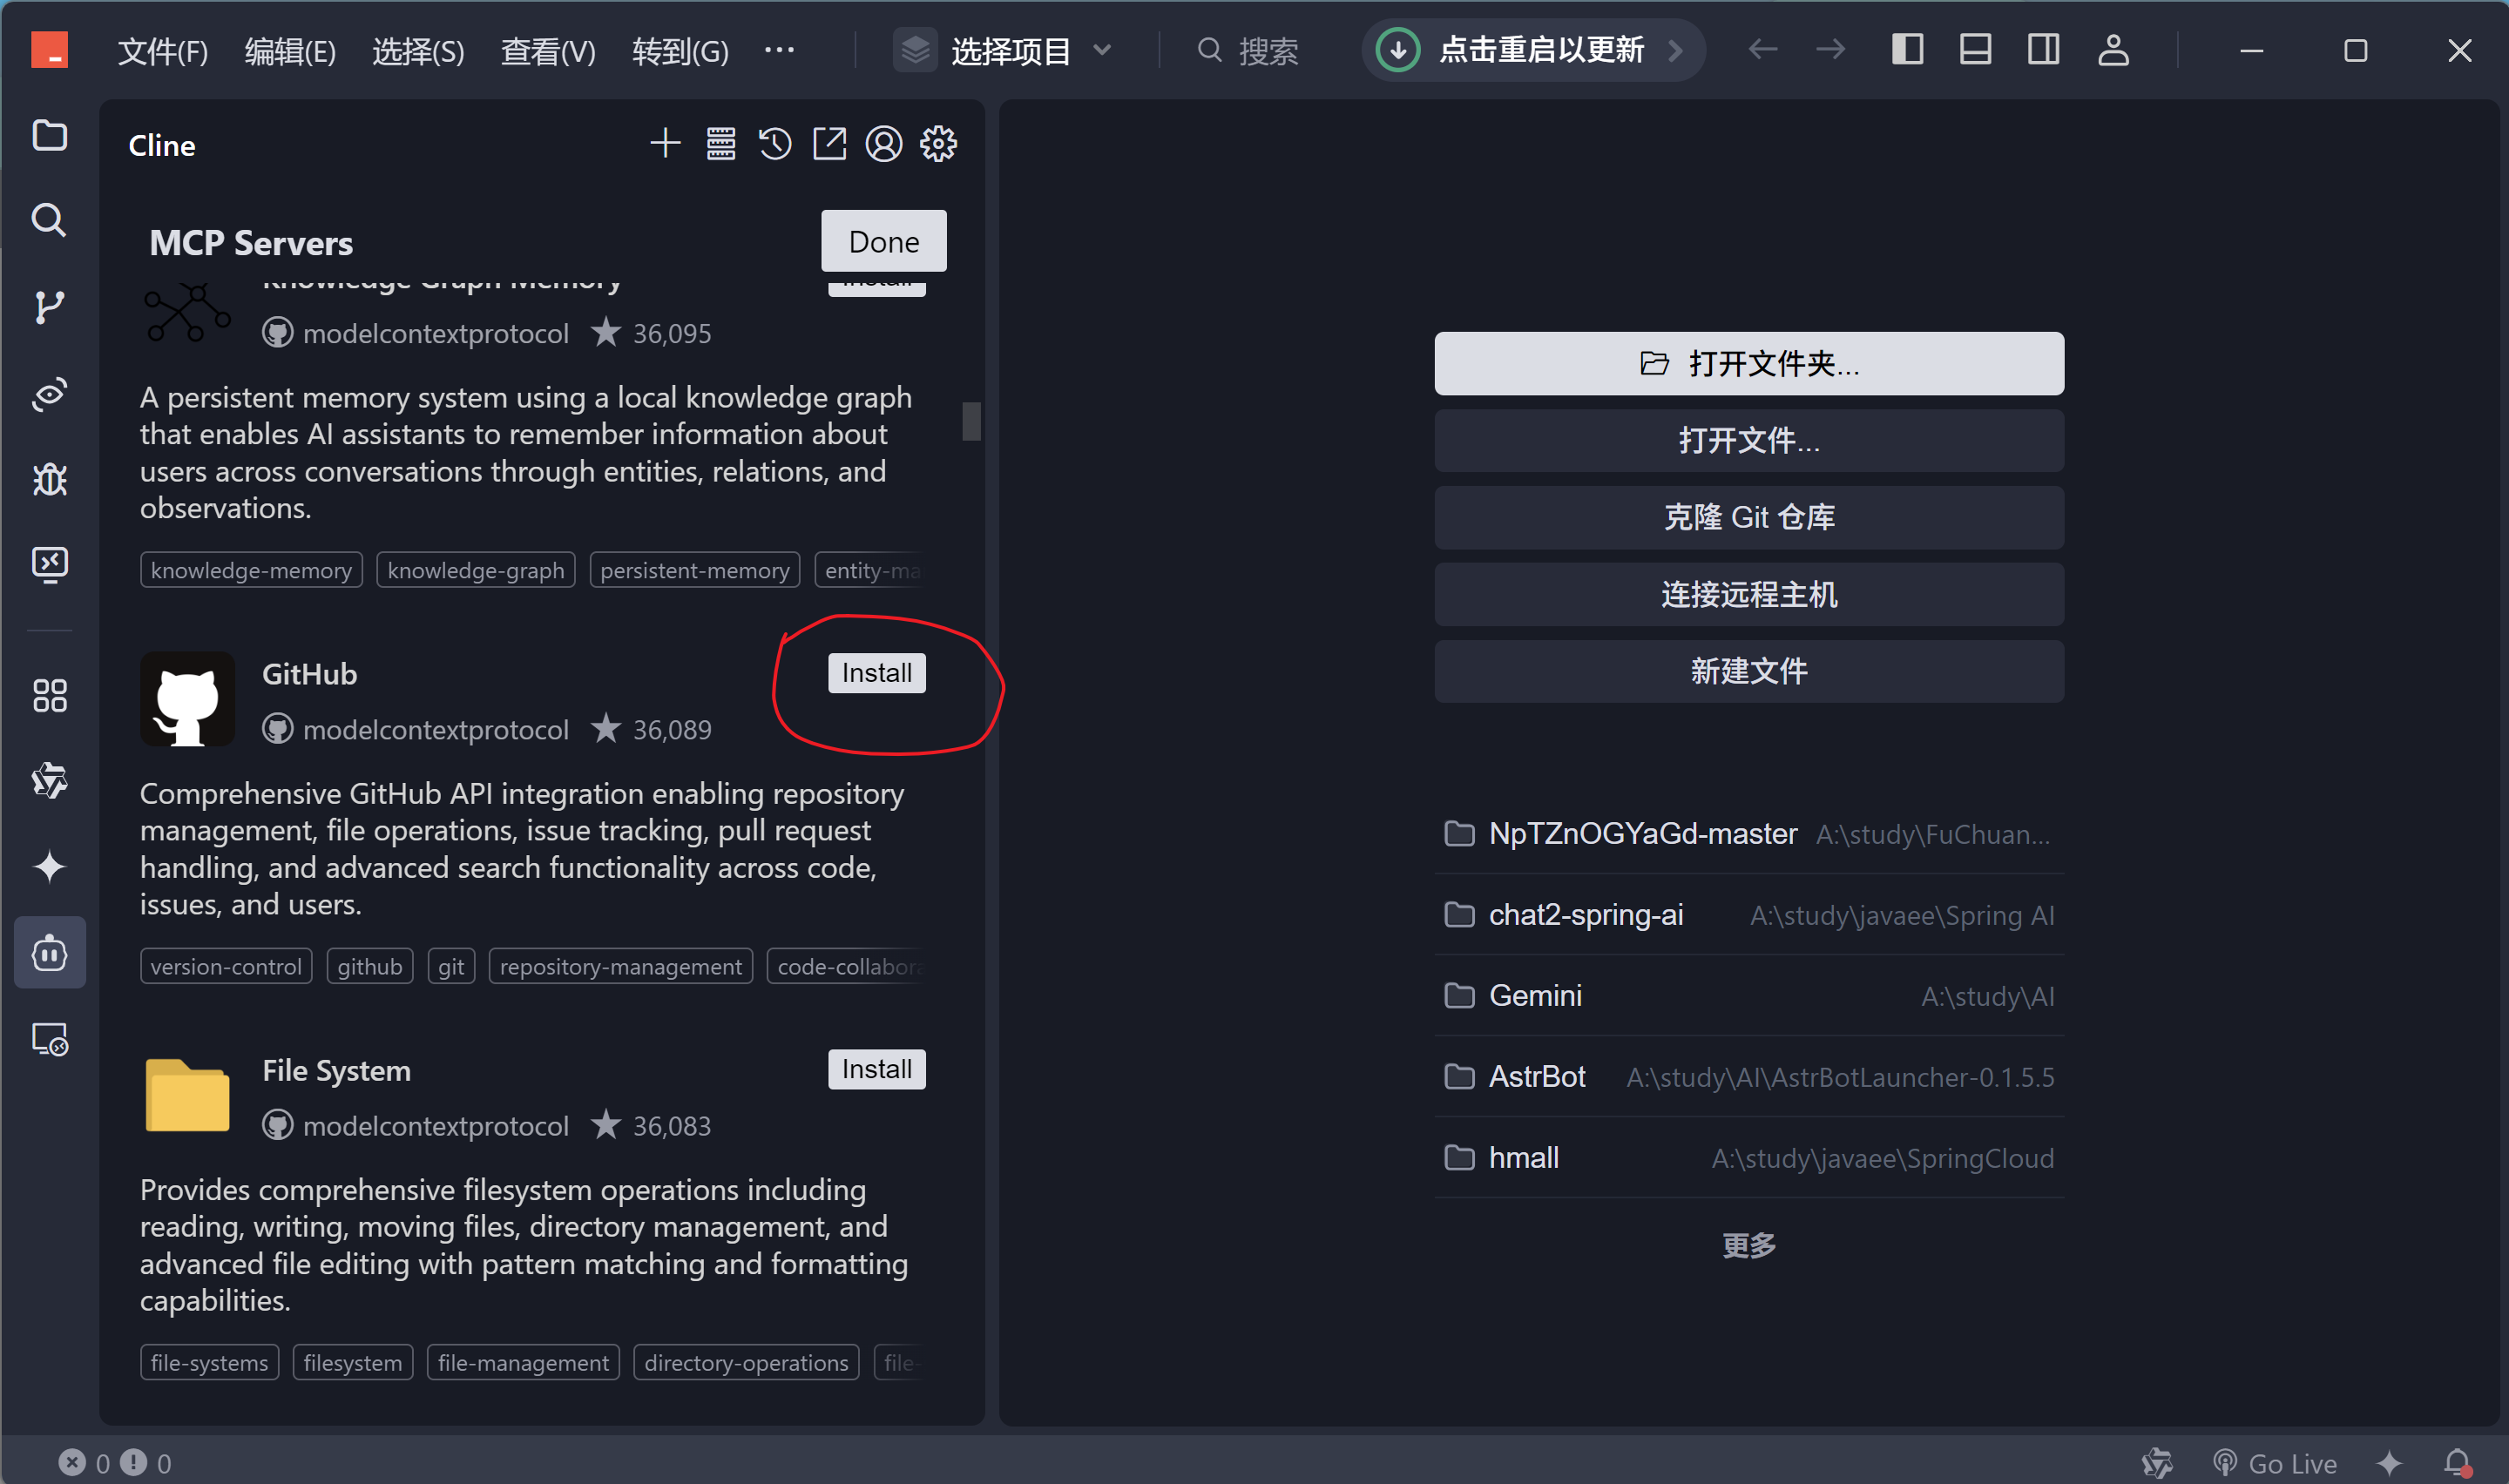The width and height of the screenshot is (2509, 1484).
Task: Expand the overflow menu ellipsis
Action: pos(779,50)
